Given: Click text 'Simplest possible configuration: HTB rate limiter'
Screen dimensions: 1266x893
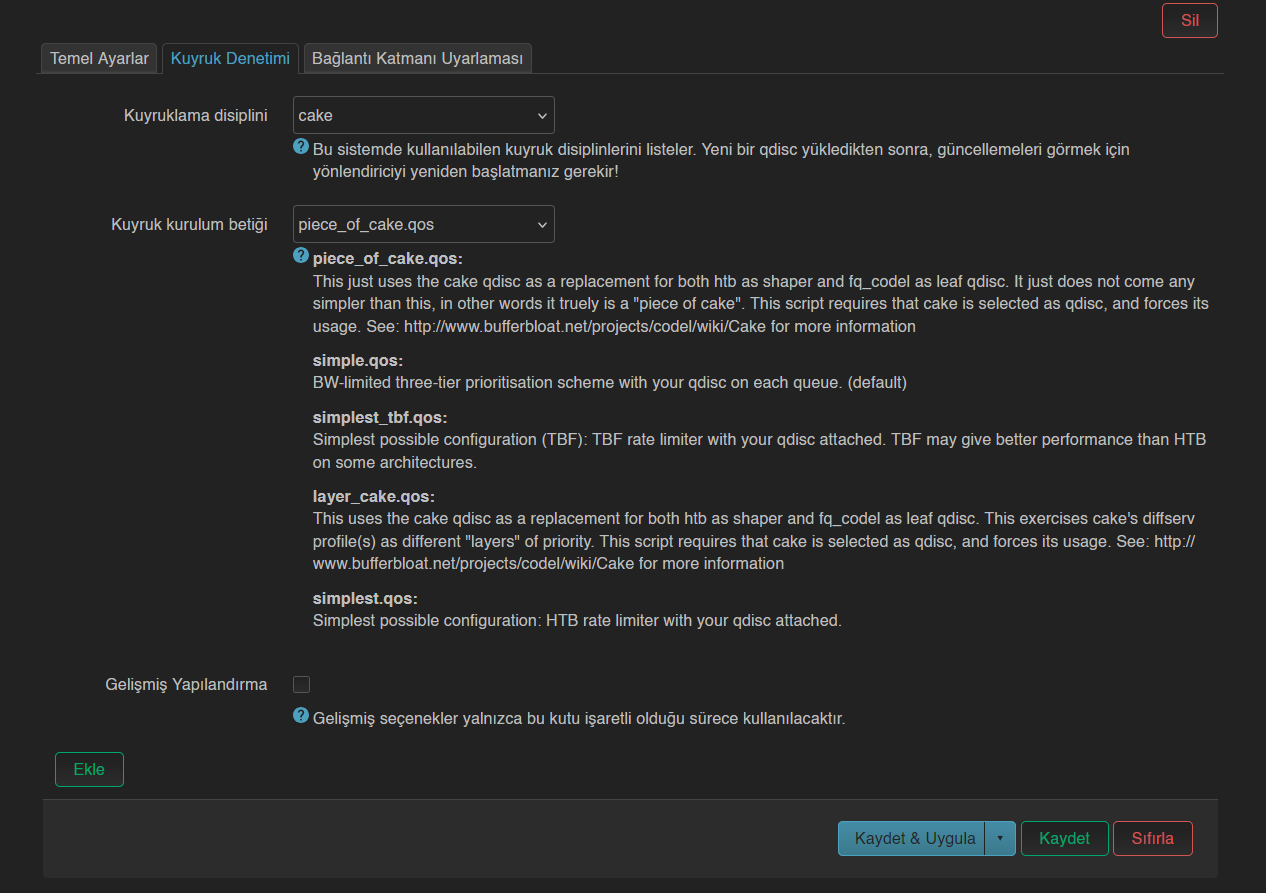Looking at the screenshot, I should point(484,620).
